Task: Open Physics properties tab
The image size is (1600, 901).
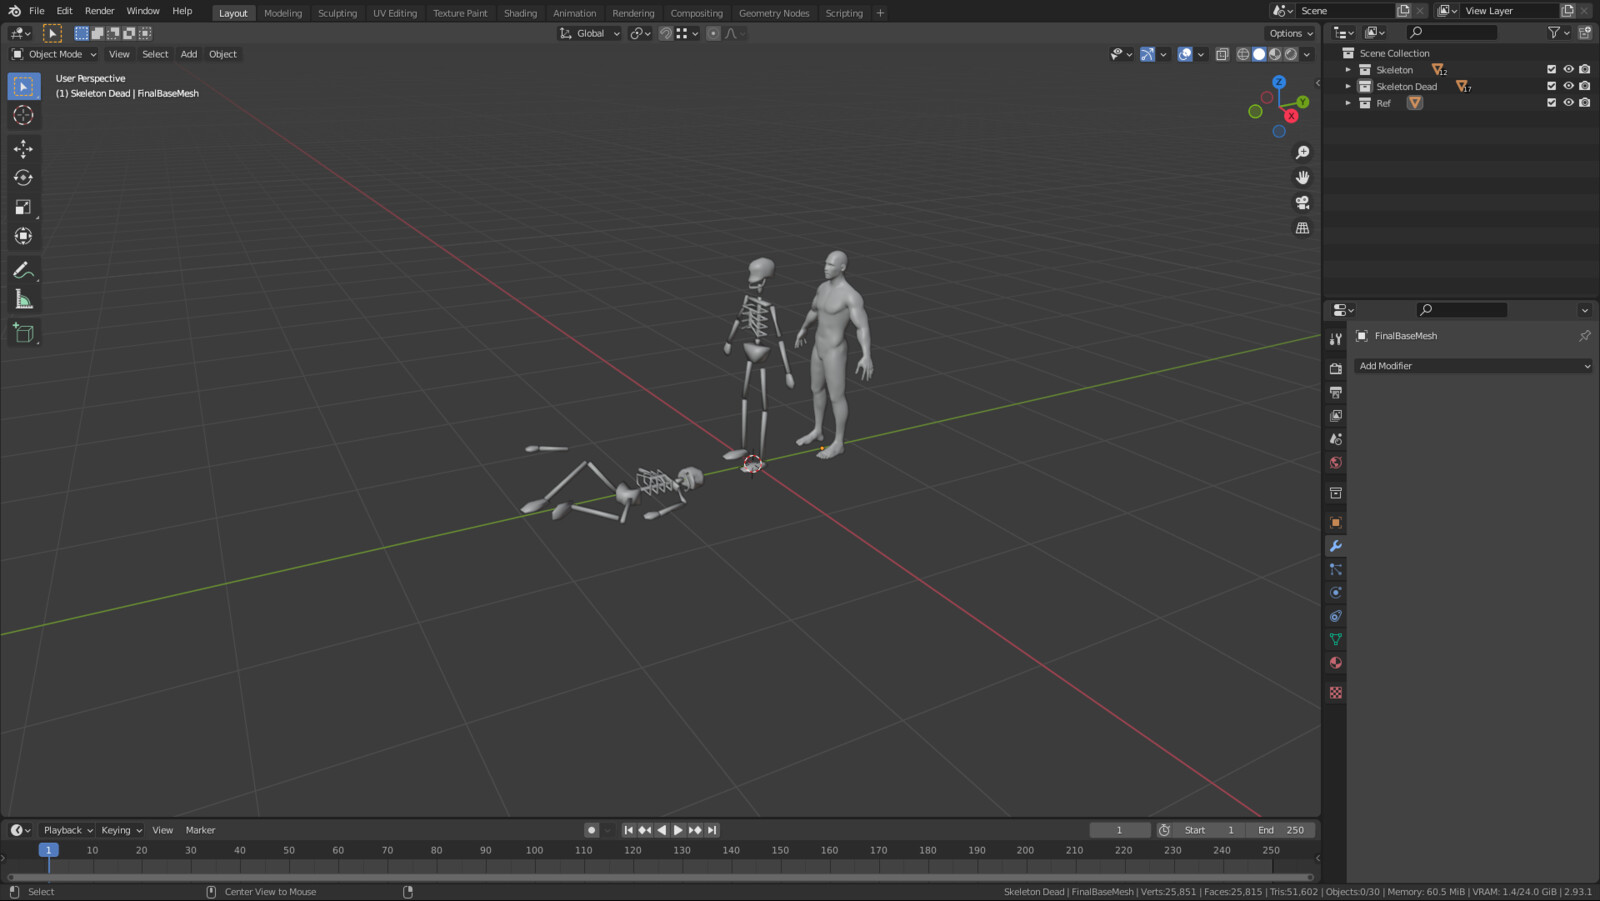Action: click(x=1336, y=592)
